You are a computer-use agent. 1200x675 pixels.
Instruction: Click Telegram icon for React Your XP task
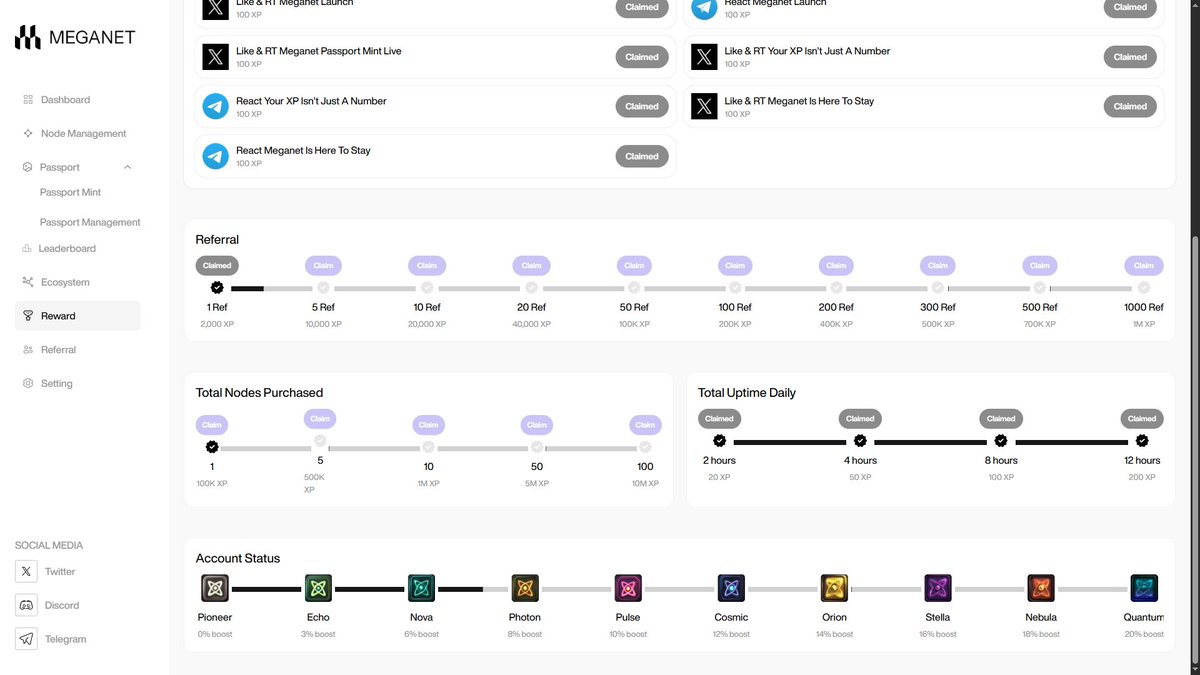[x=216, y=106]
